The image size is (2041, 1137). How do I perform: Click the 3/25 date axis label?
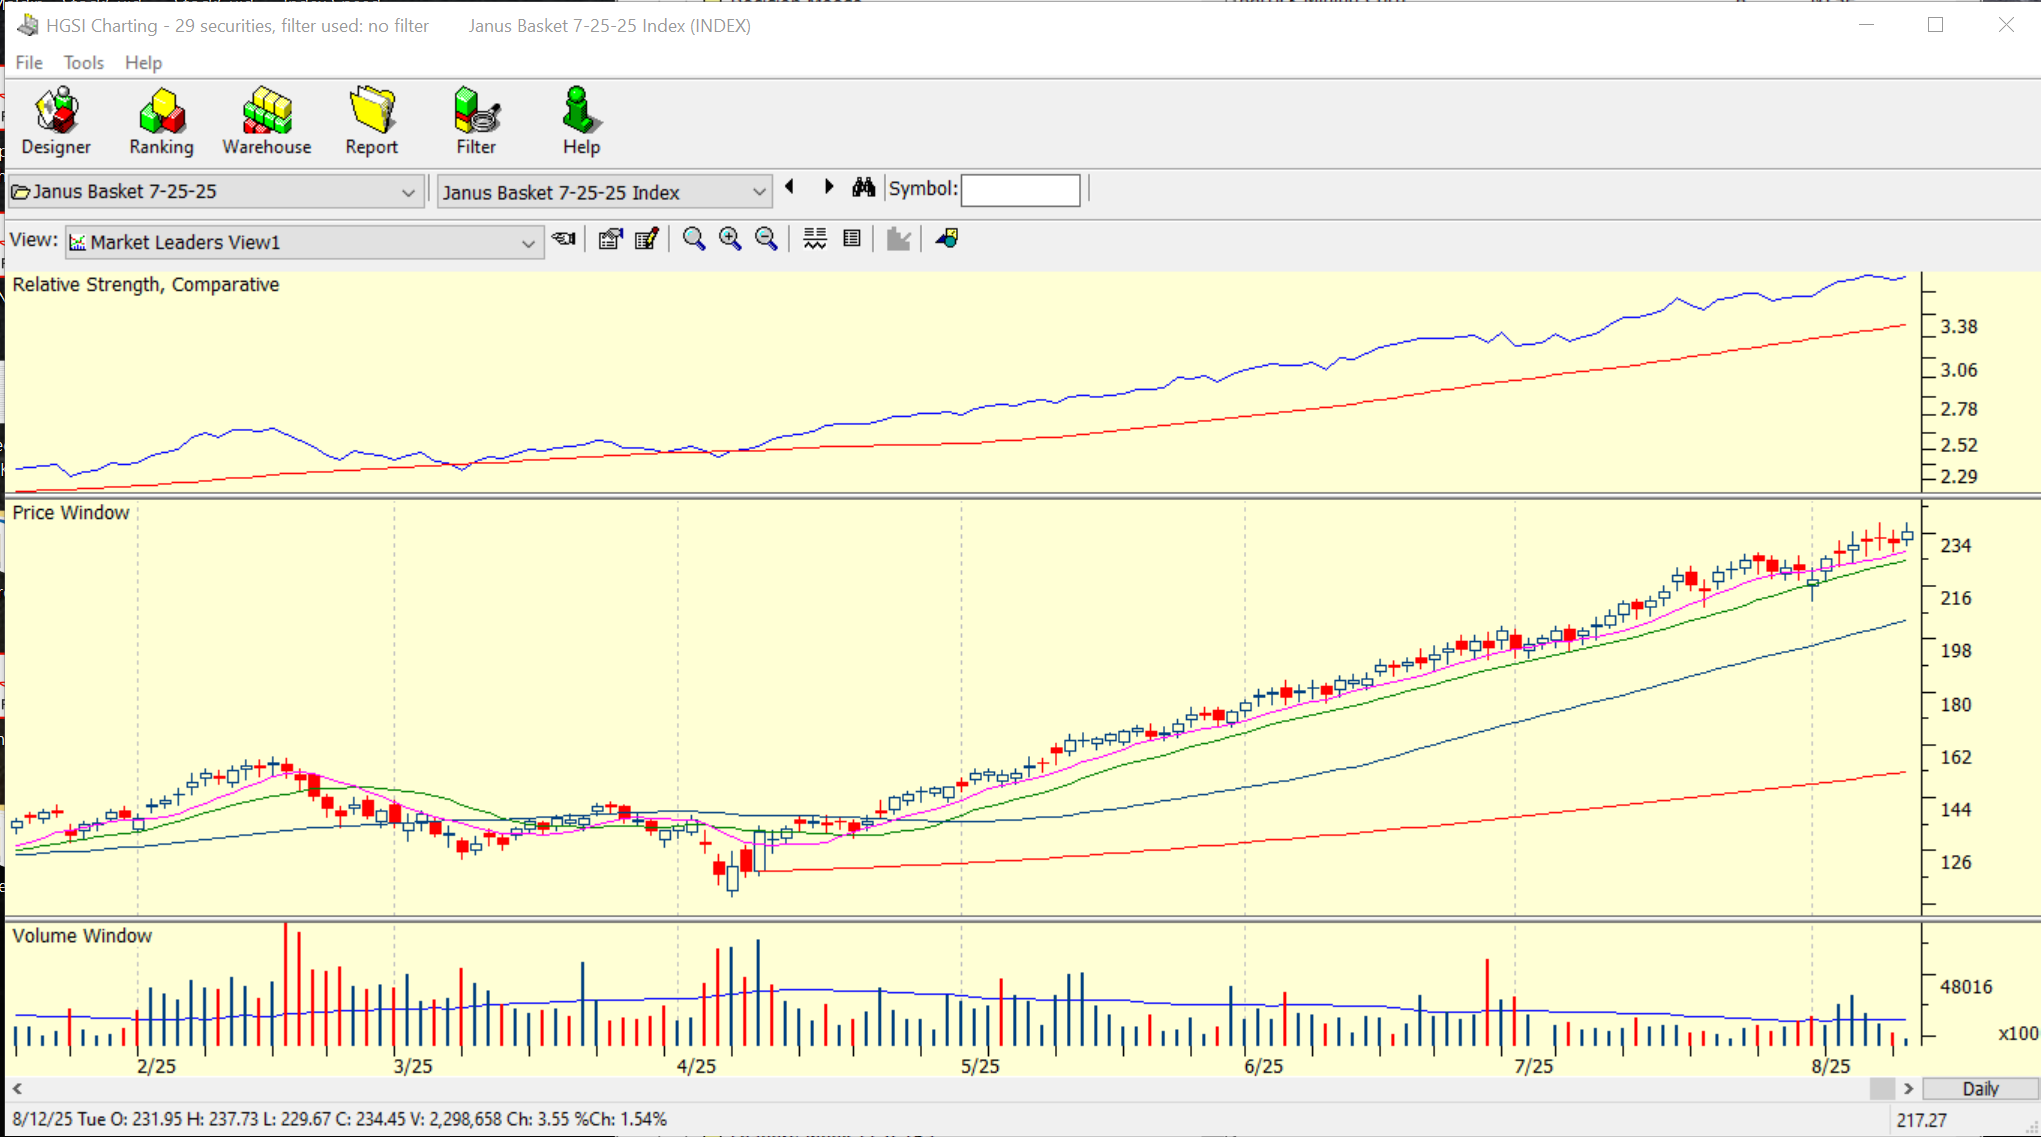pyautogui.click(x=413, y=1066)
